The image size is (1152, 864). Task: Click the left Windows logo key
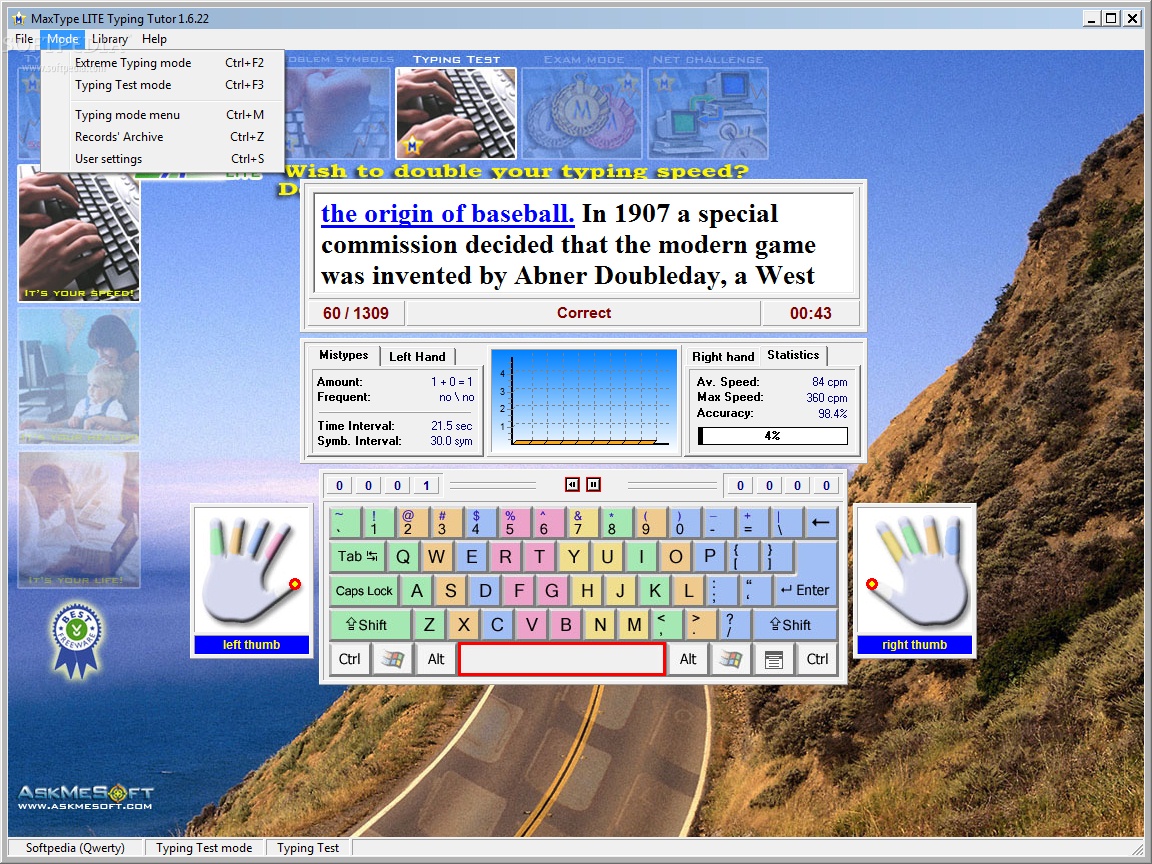pyautogui.click(x=393, y=660)
